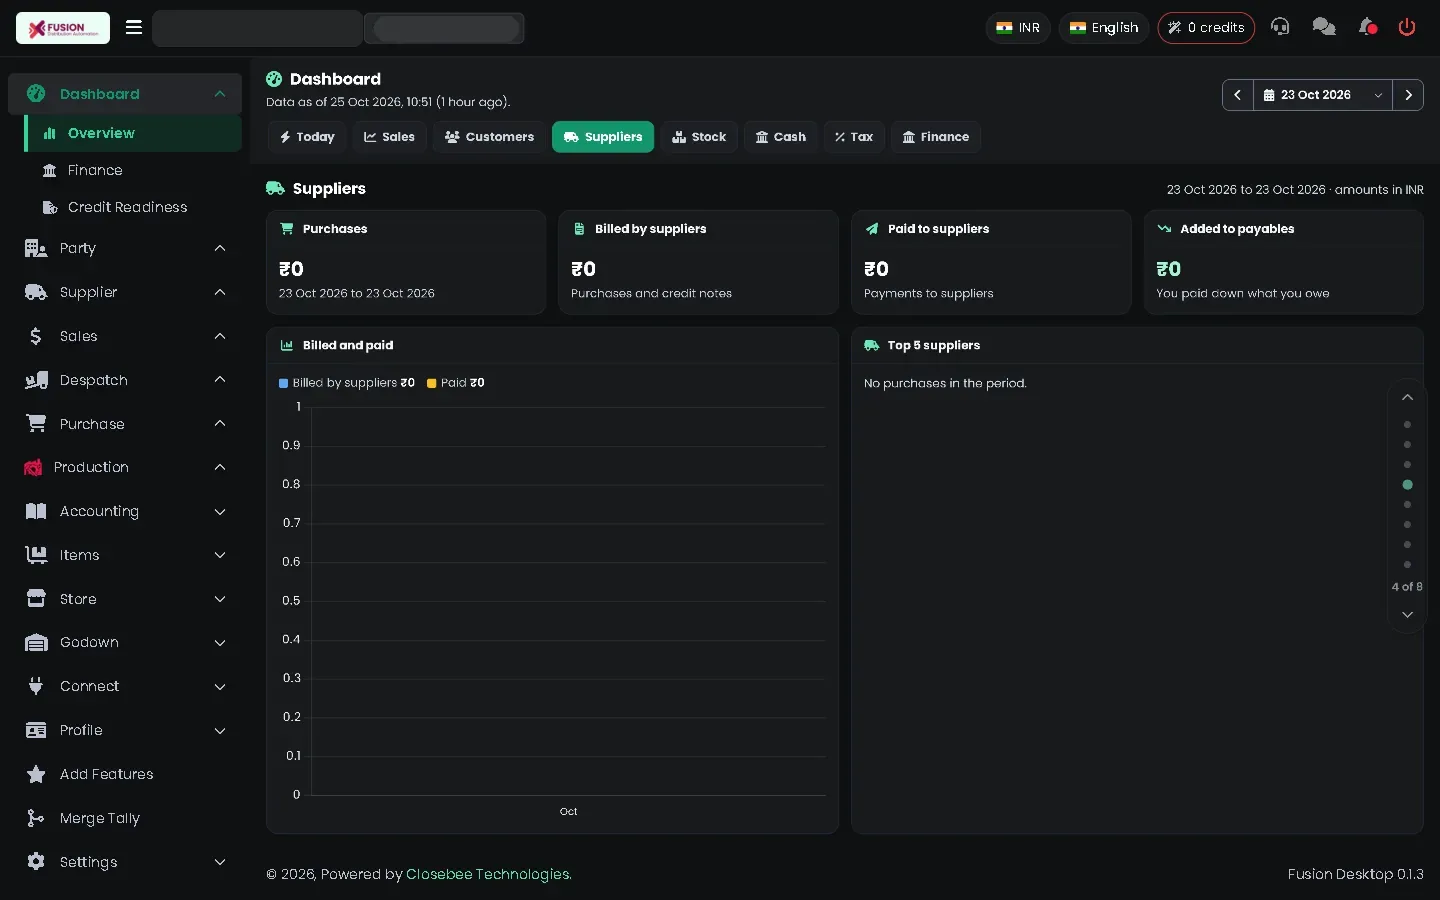Switch to the Tax tab
The image size is (1440, 900).
coord(854,137)
